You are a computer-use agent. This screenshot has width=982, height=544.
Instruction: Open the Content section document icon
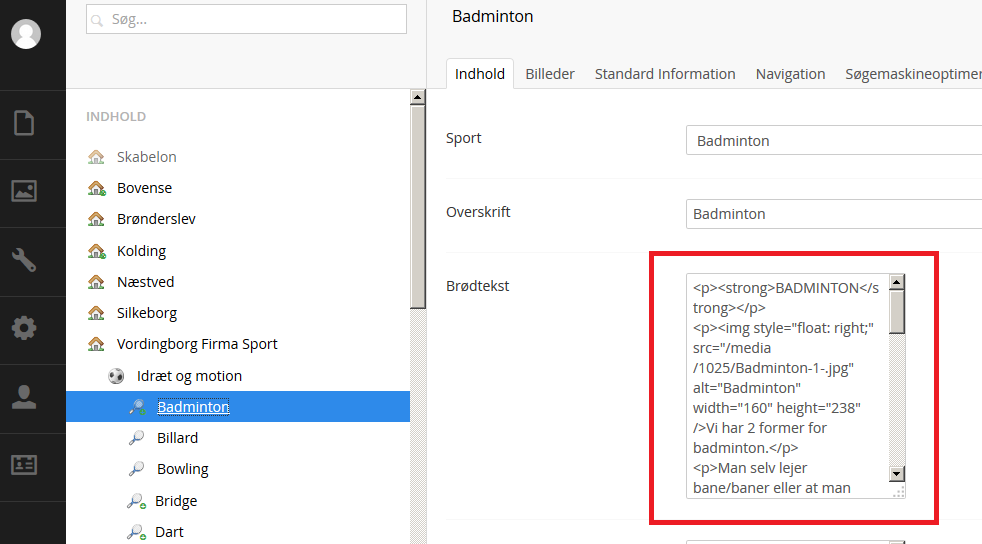[x=24, y=123]
